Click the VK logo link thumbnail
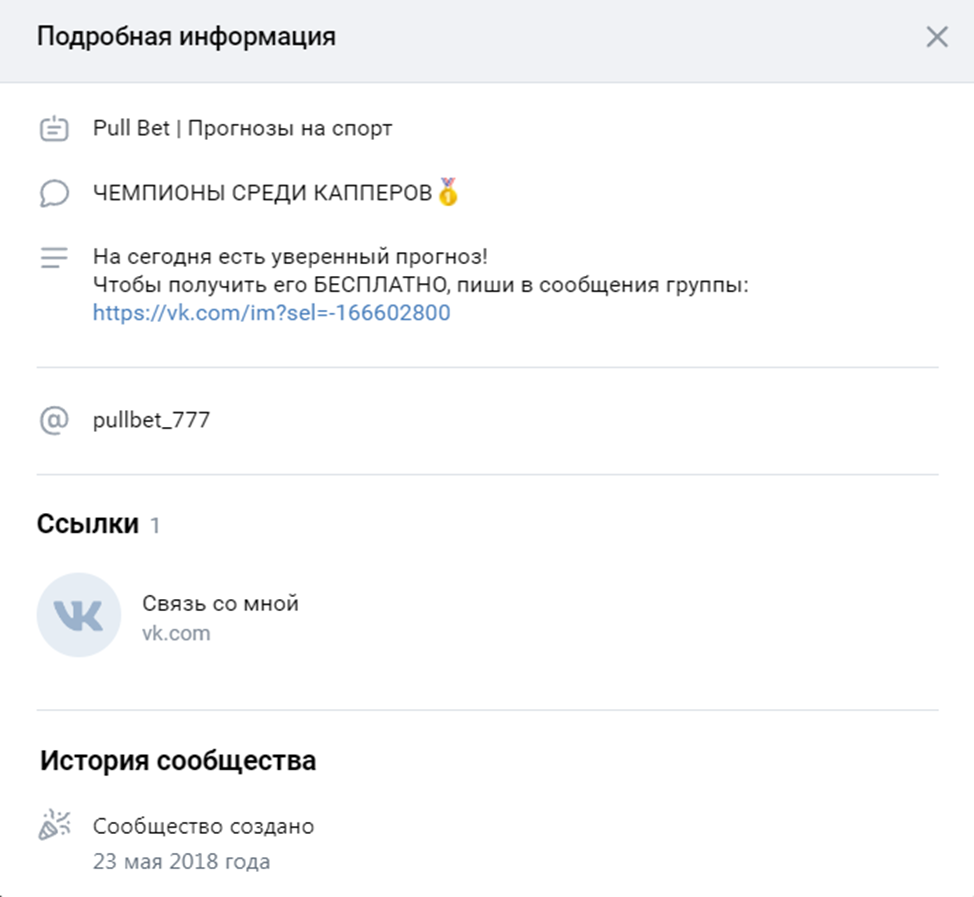Image resolution: width=974 pixels, height=897 pixels. tap(79, 615)
